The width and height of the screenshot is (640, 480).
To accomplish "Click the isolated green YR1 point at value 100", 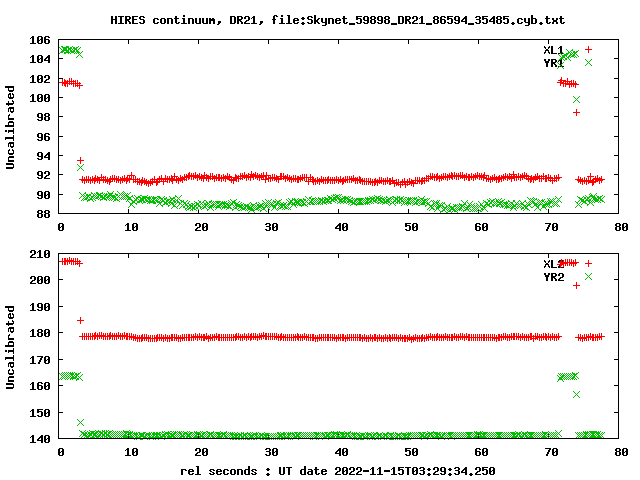I will 576,100.
